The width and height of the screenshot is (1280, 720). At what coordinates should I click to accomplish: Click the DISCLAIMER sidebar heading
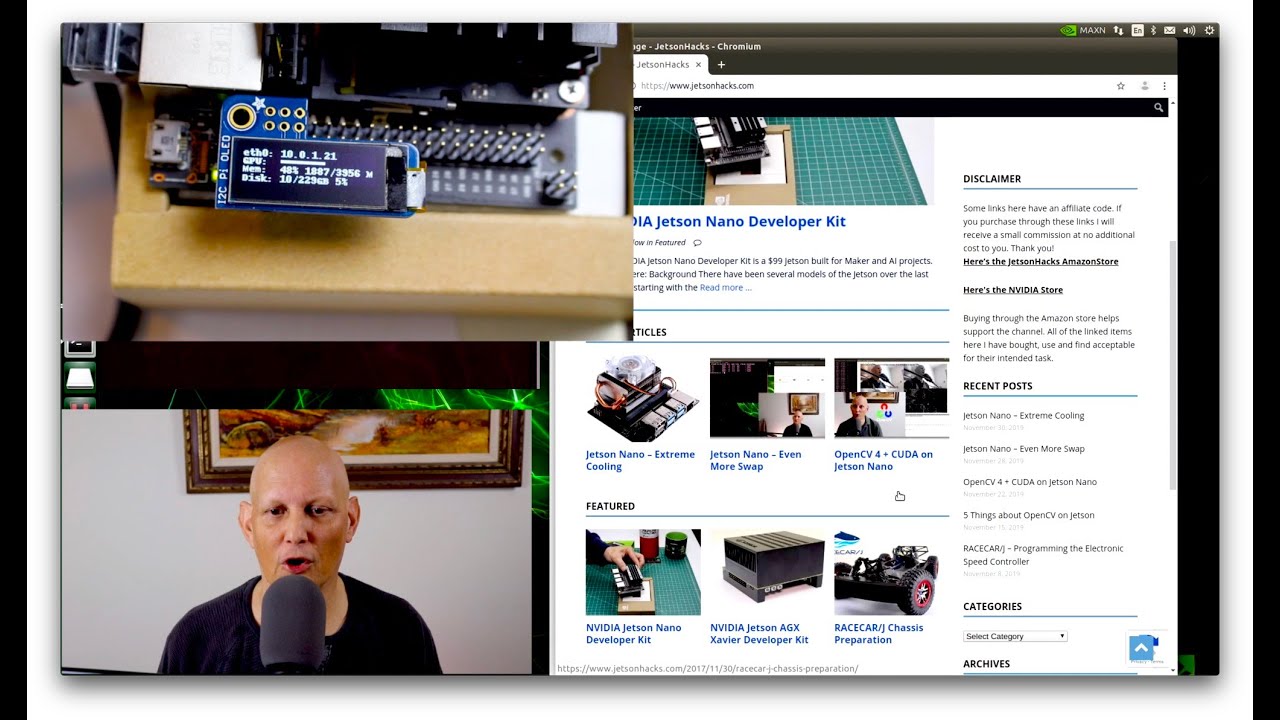(992, 179)
